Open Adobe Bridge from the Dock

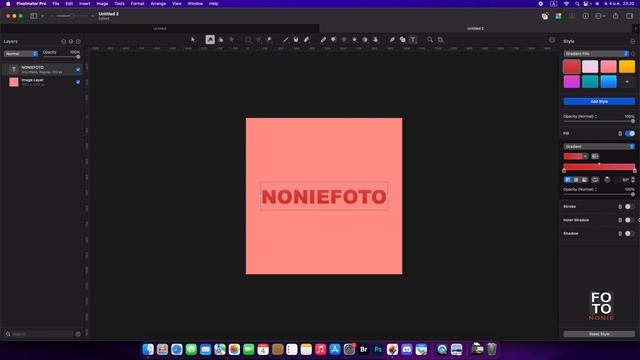(x=363, y=349)
